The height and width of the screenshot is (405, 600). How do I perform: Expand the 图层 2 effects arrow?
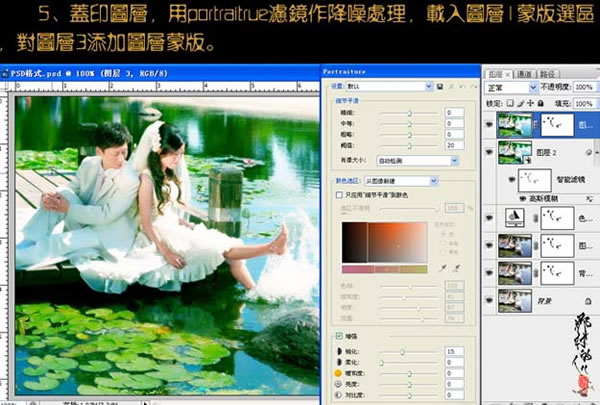click(x=596, y=152)
